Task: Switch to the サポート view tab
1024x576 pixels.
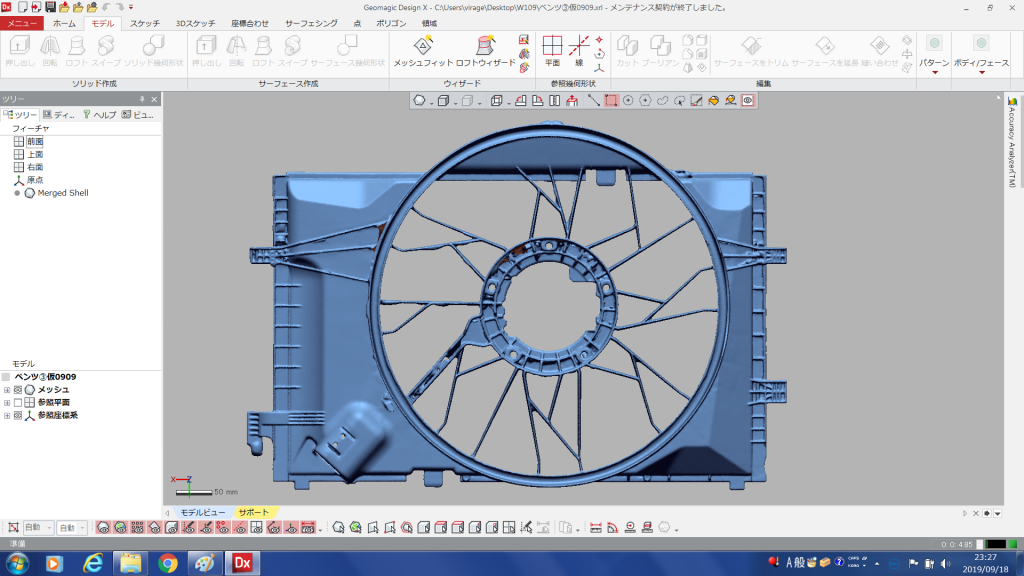Action: click(253, 512)
